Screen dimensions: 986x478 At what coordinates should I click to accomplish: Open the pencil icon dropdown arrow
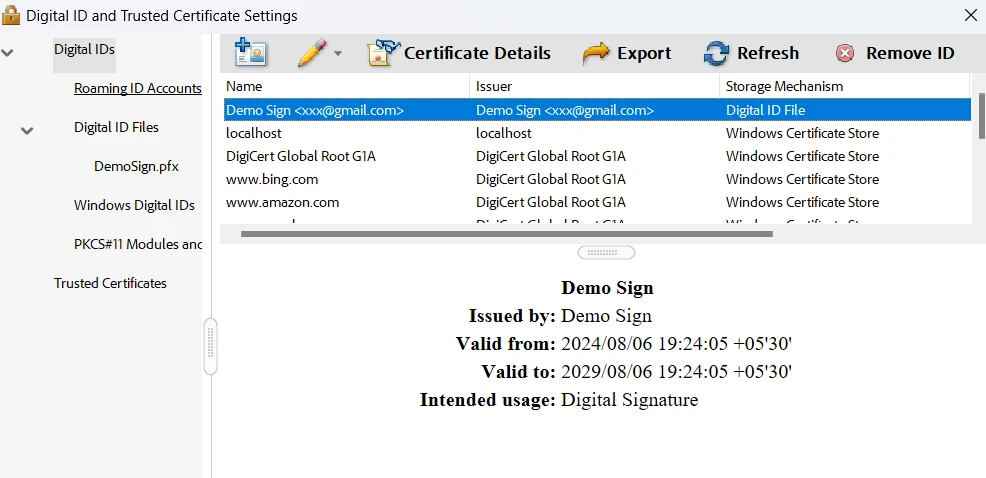(x=338, y=54)
